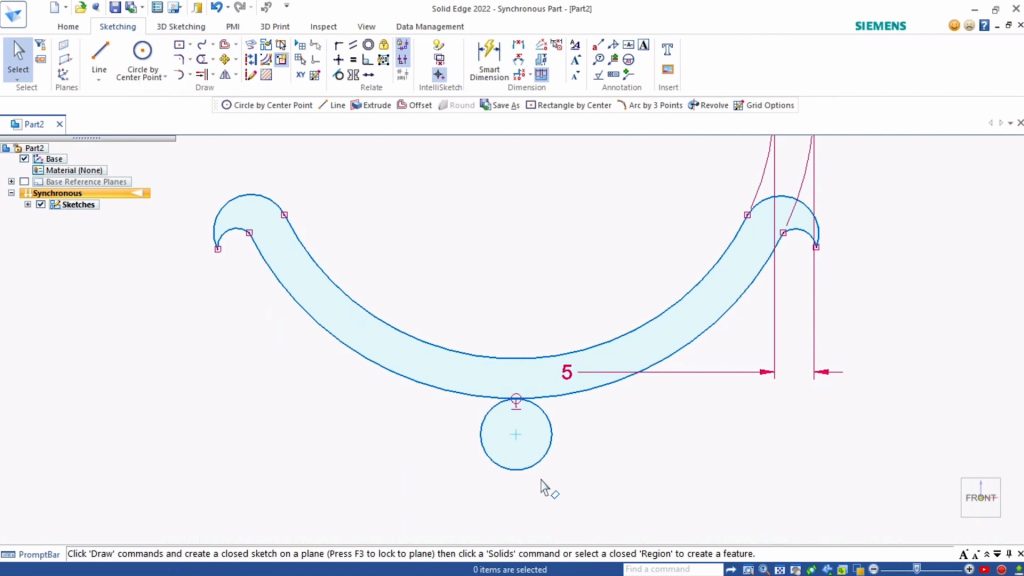Open Circle by Center Point dropdown arrow
This screenshot has width=1024, height=576.
click(x=165, y=77)
